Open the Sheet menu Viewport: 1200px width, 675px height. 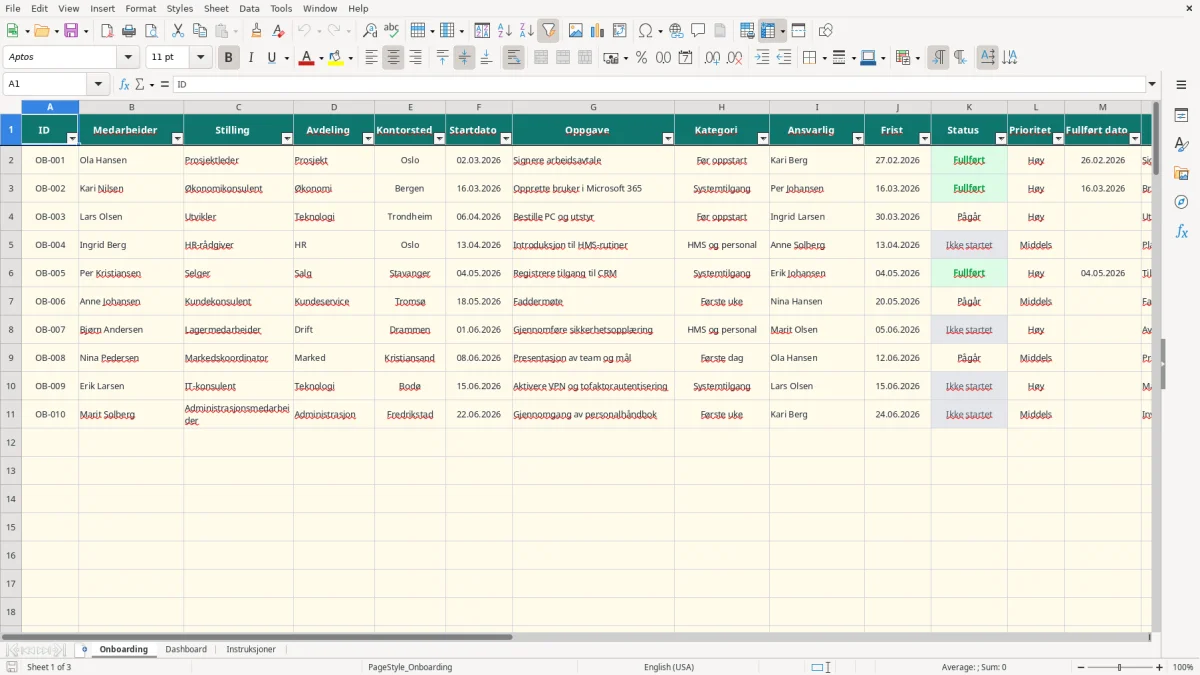click(x=216, y=8)
